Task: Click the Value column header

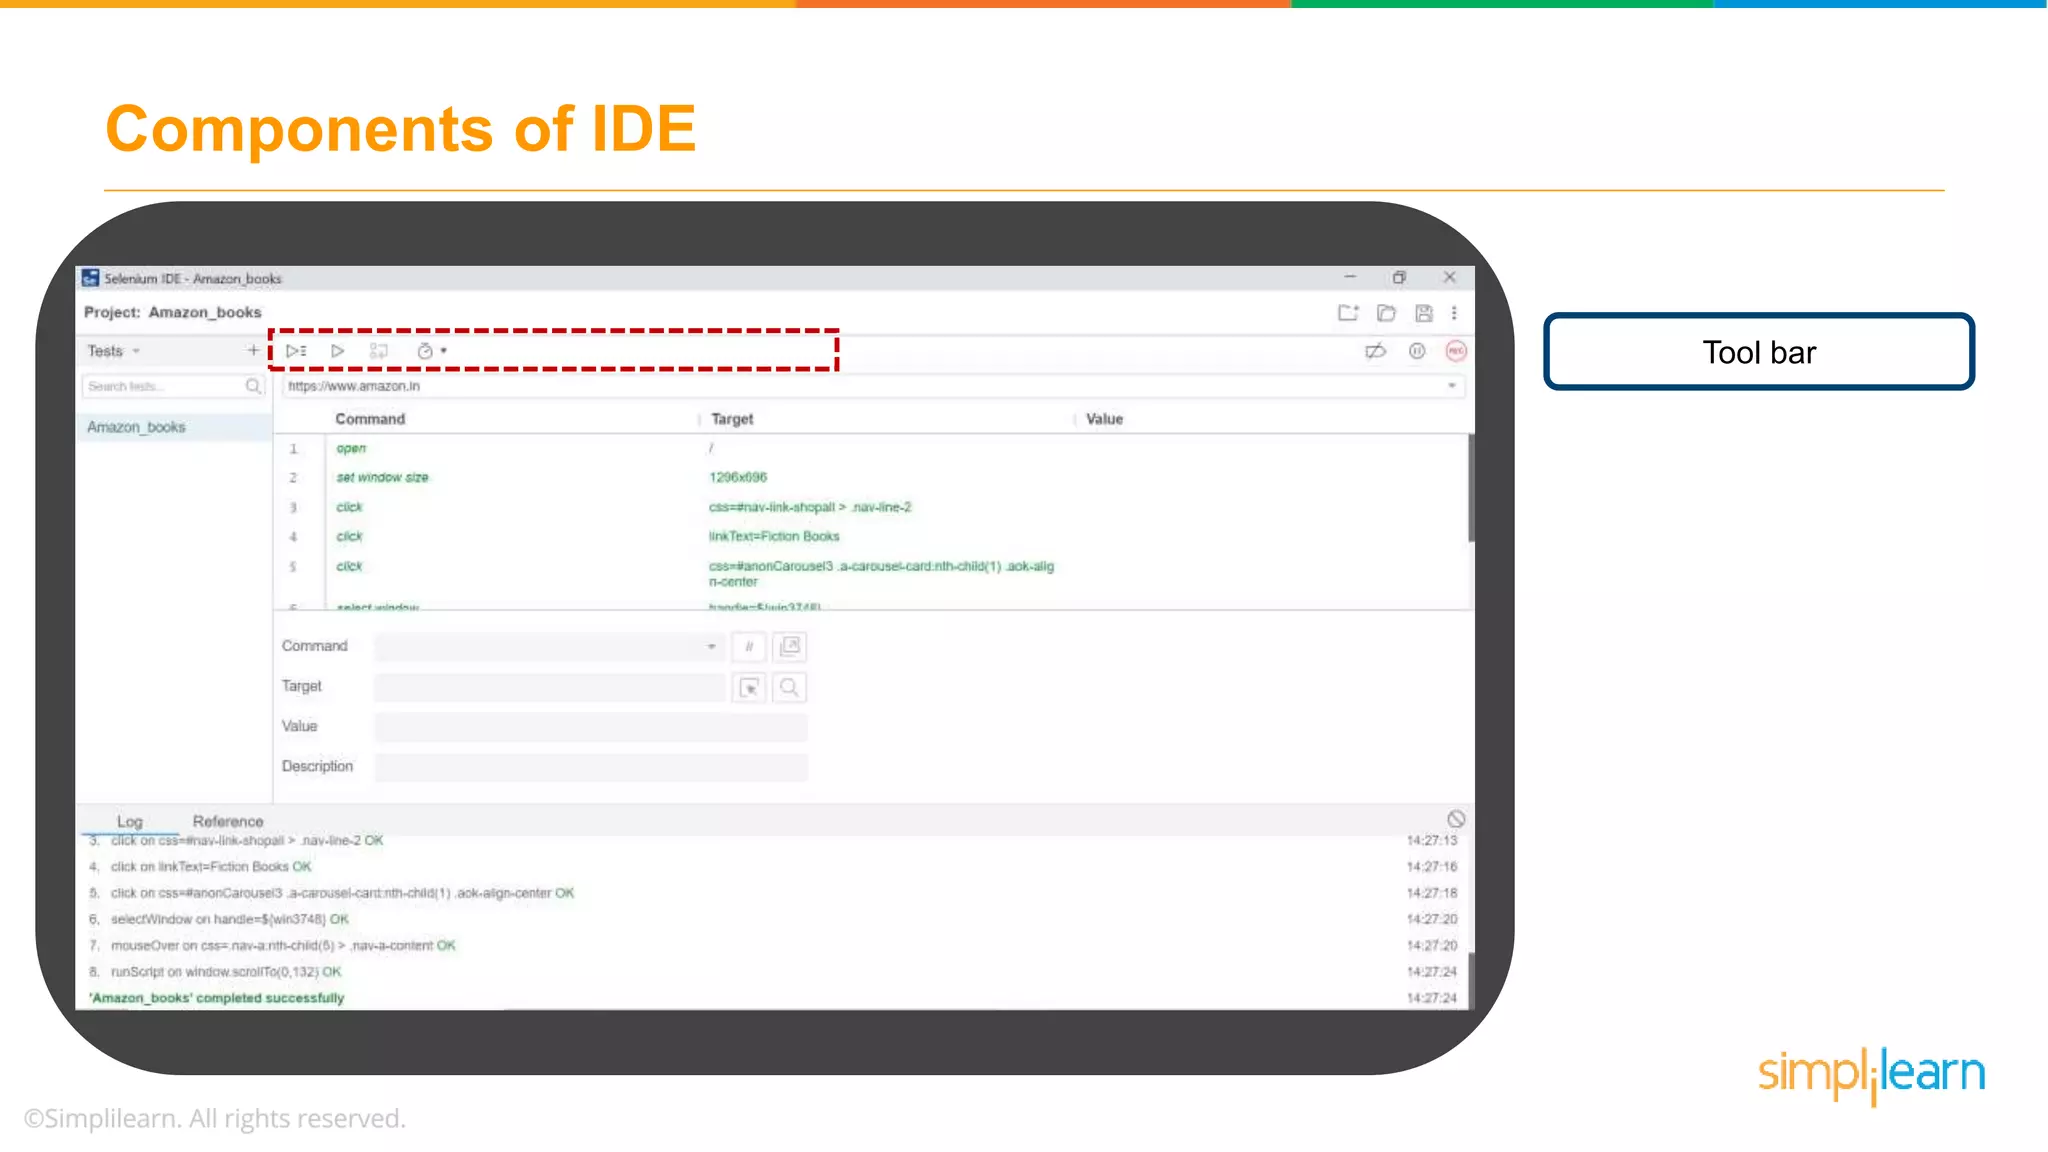Action: (1104, 419)
